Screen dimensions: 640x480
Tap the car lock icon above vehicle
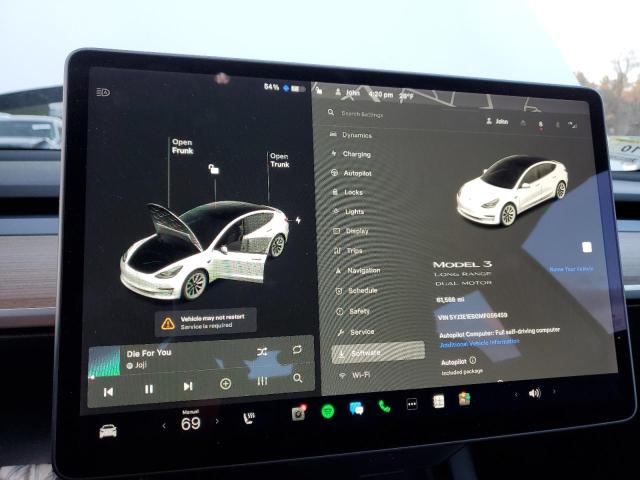pos(213,169)
